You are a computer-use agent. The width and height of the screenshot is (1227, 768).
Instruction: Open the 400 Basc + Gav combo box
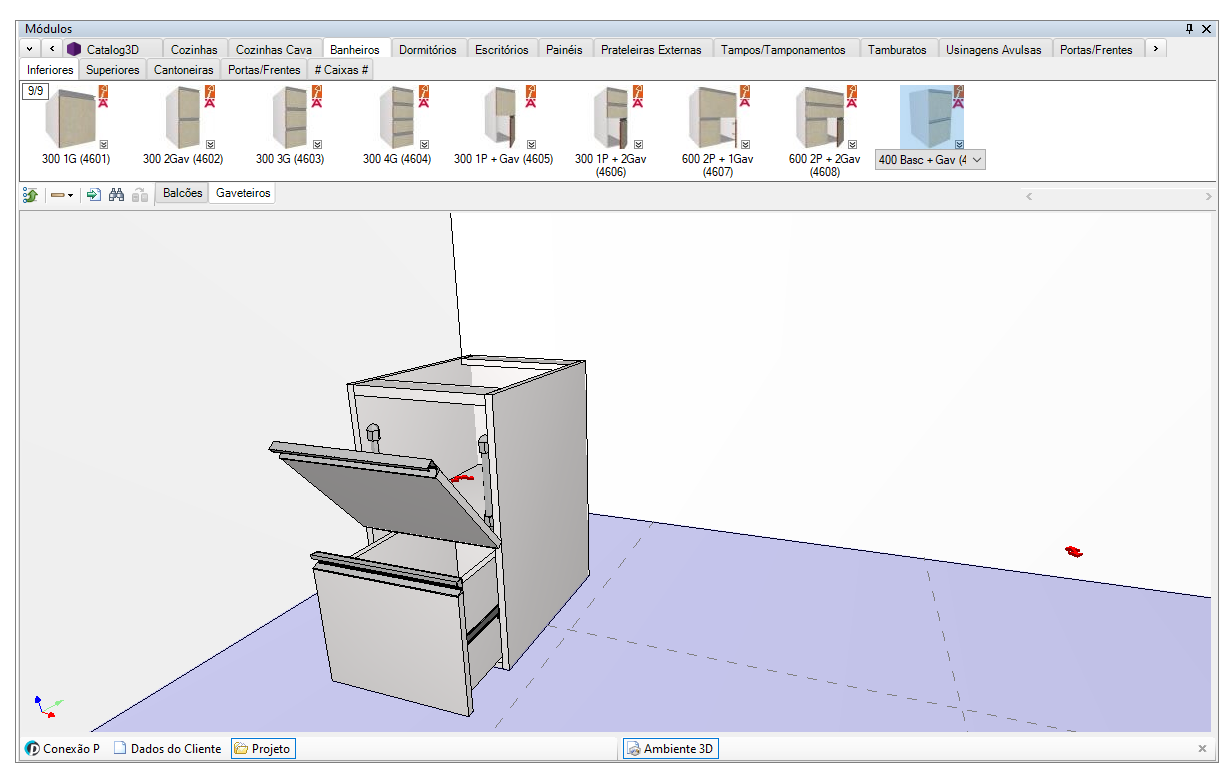coord(930,160)
